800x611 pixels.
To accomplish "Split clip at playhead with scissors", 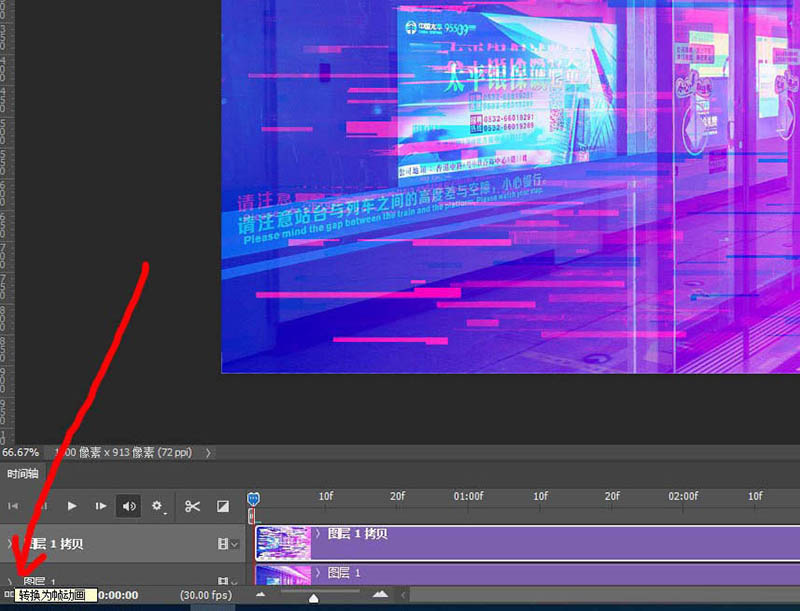I will tap(192, 506).
